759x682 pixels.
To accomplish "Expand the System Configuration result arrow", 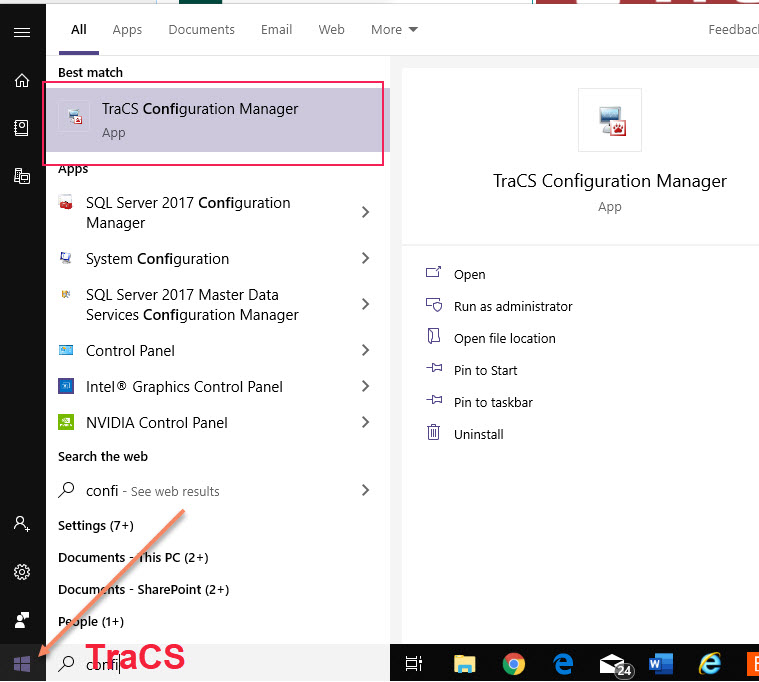I will pos(365,259).
